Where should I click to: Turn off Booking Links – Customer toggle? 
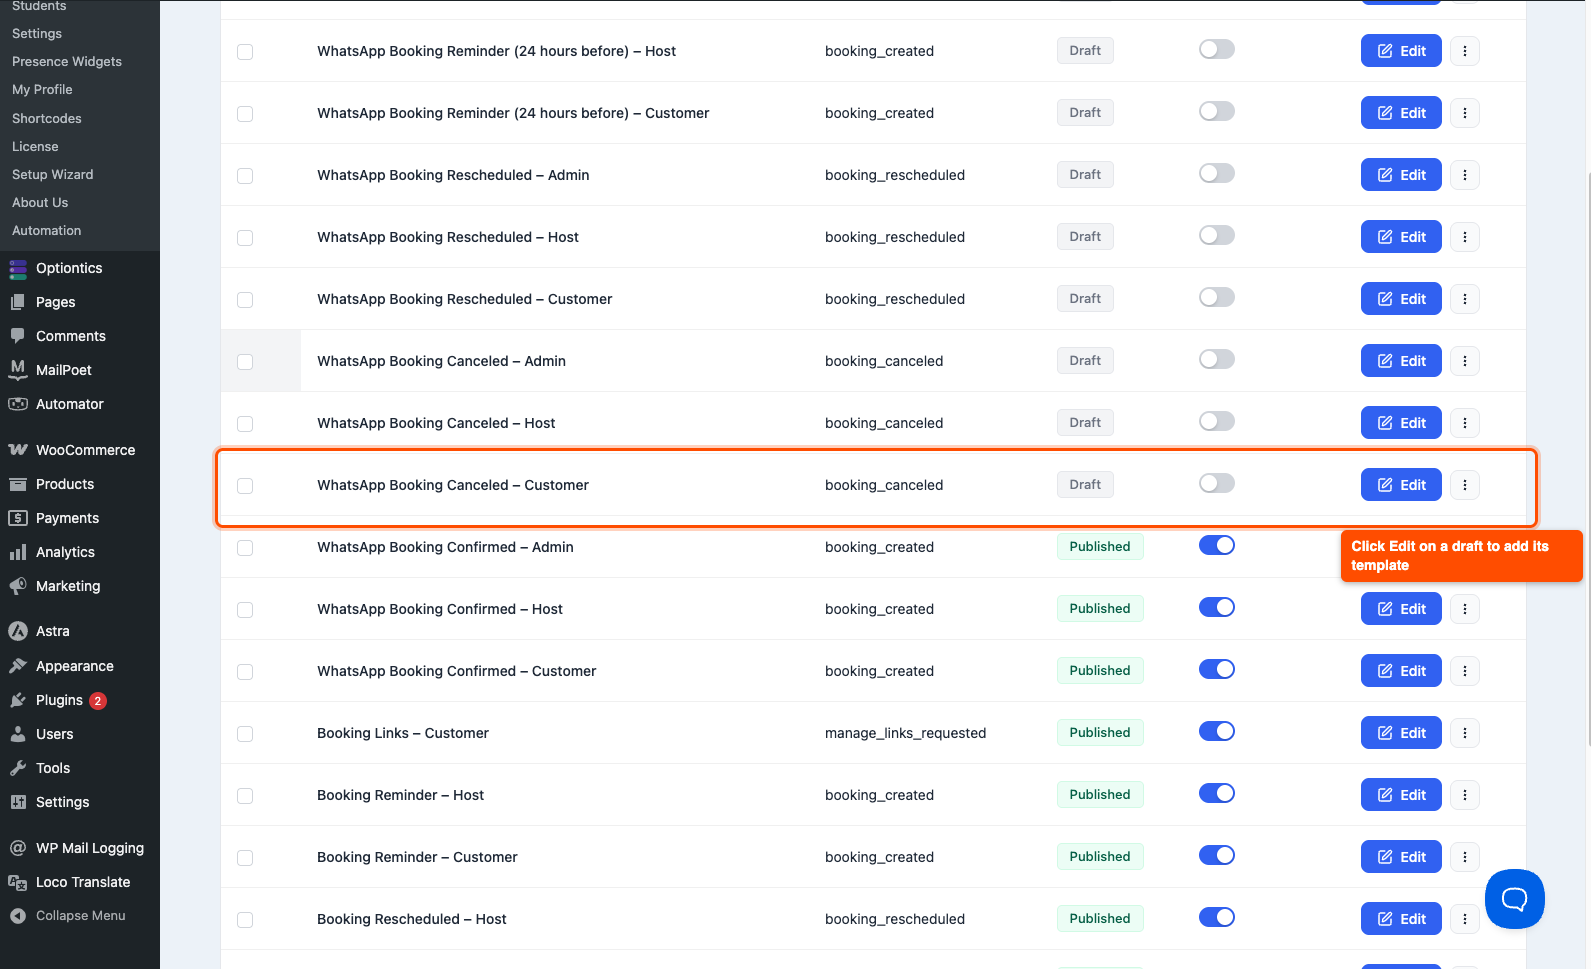click(x=1217, y=732)
